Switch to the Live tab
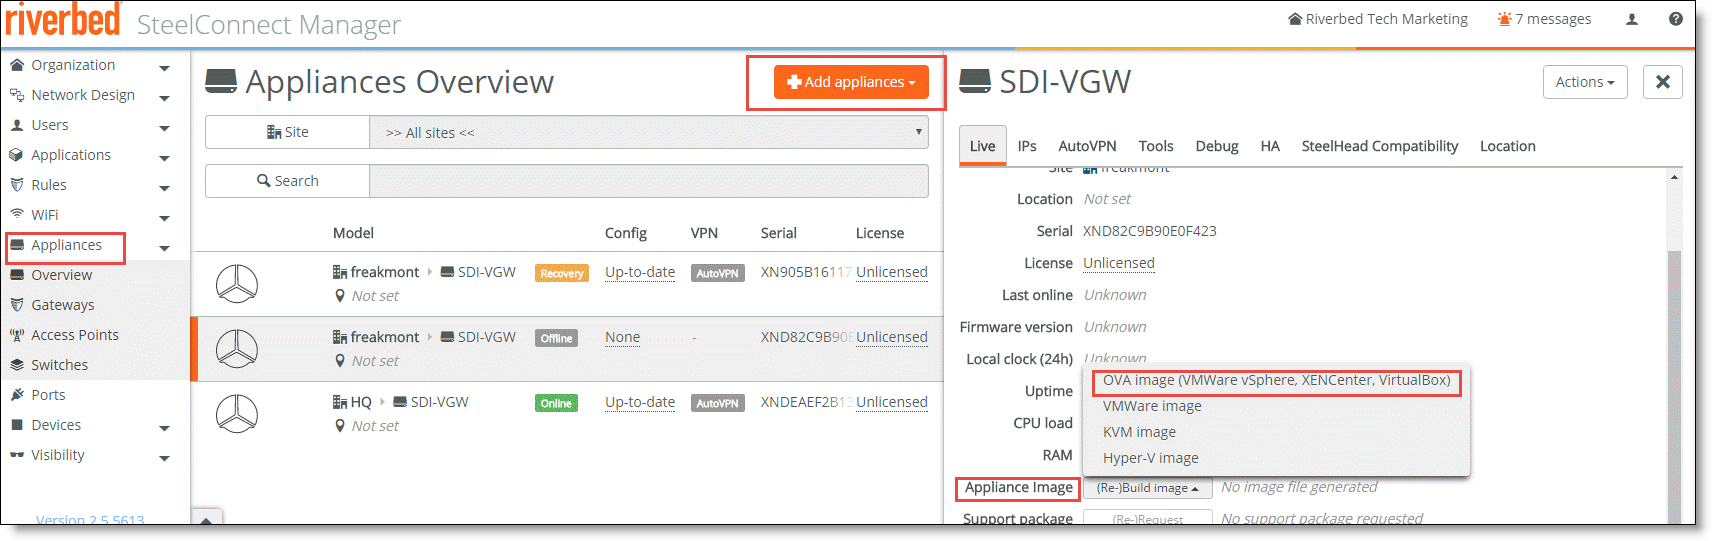The width and height of the screenshot is (1712, 541). 982,146
